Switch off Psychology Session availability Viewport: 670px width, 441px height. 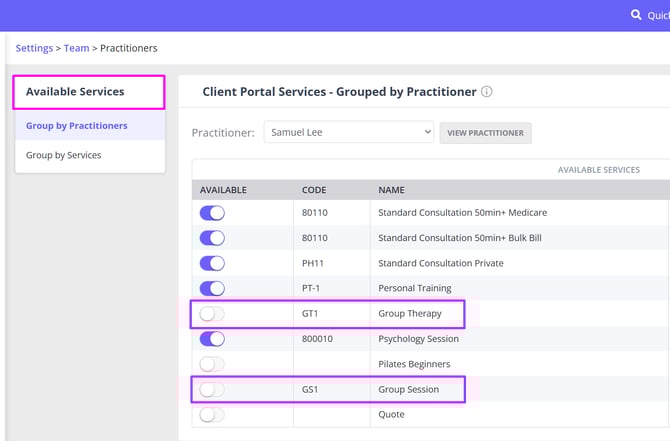click(212, 339)
